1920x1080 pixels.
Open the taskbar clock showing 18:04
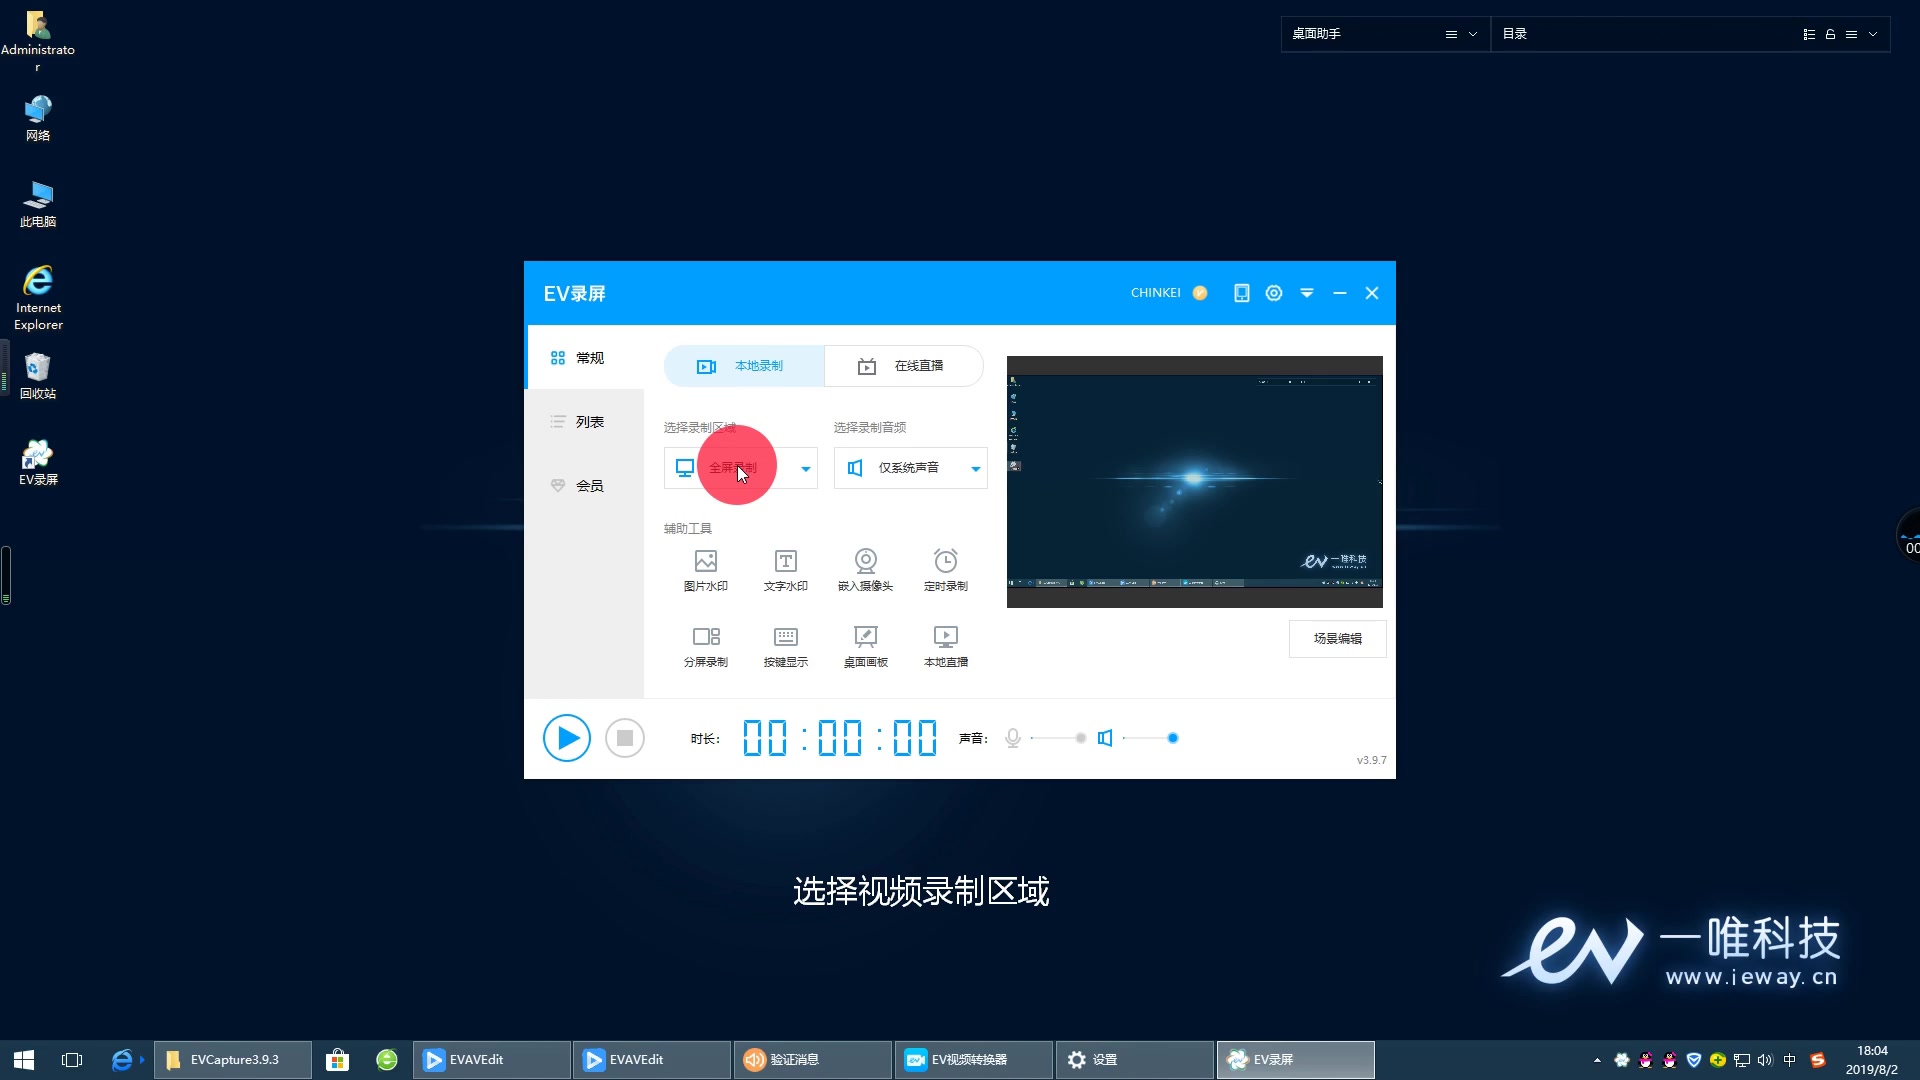tap(1872, 1060)
